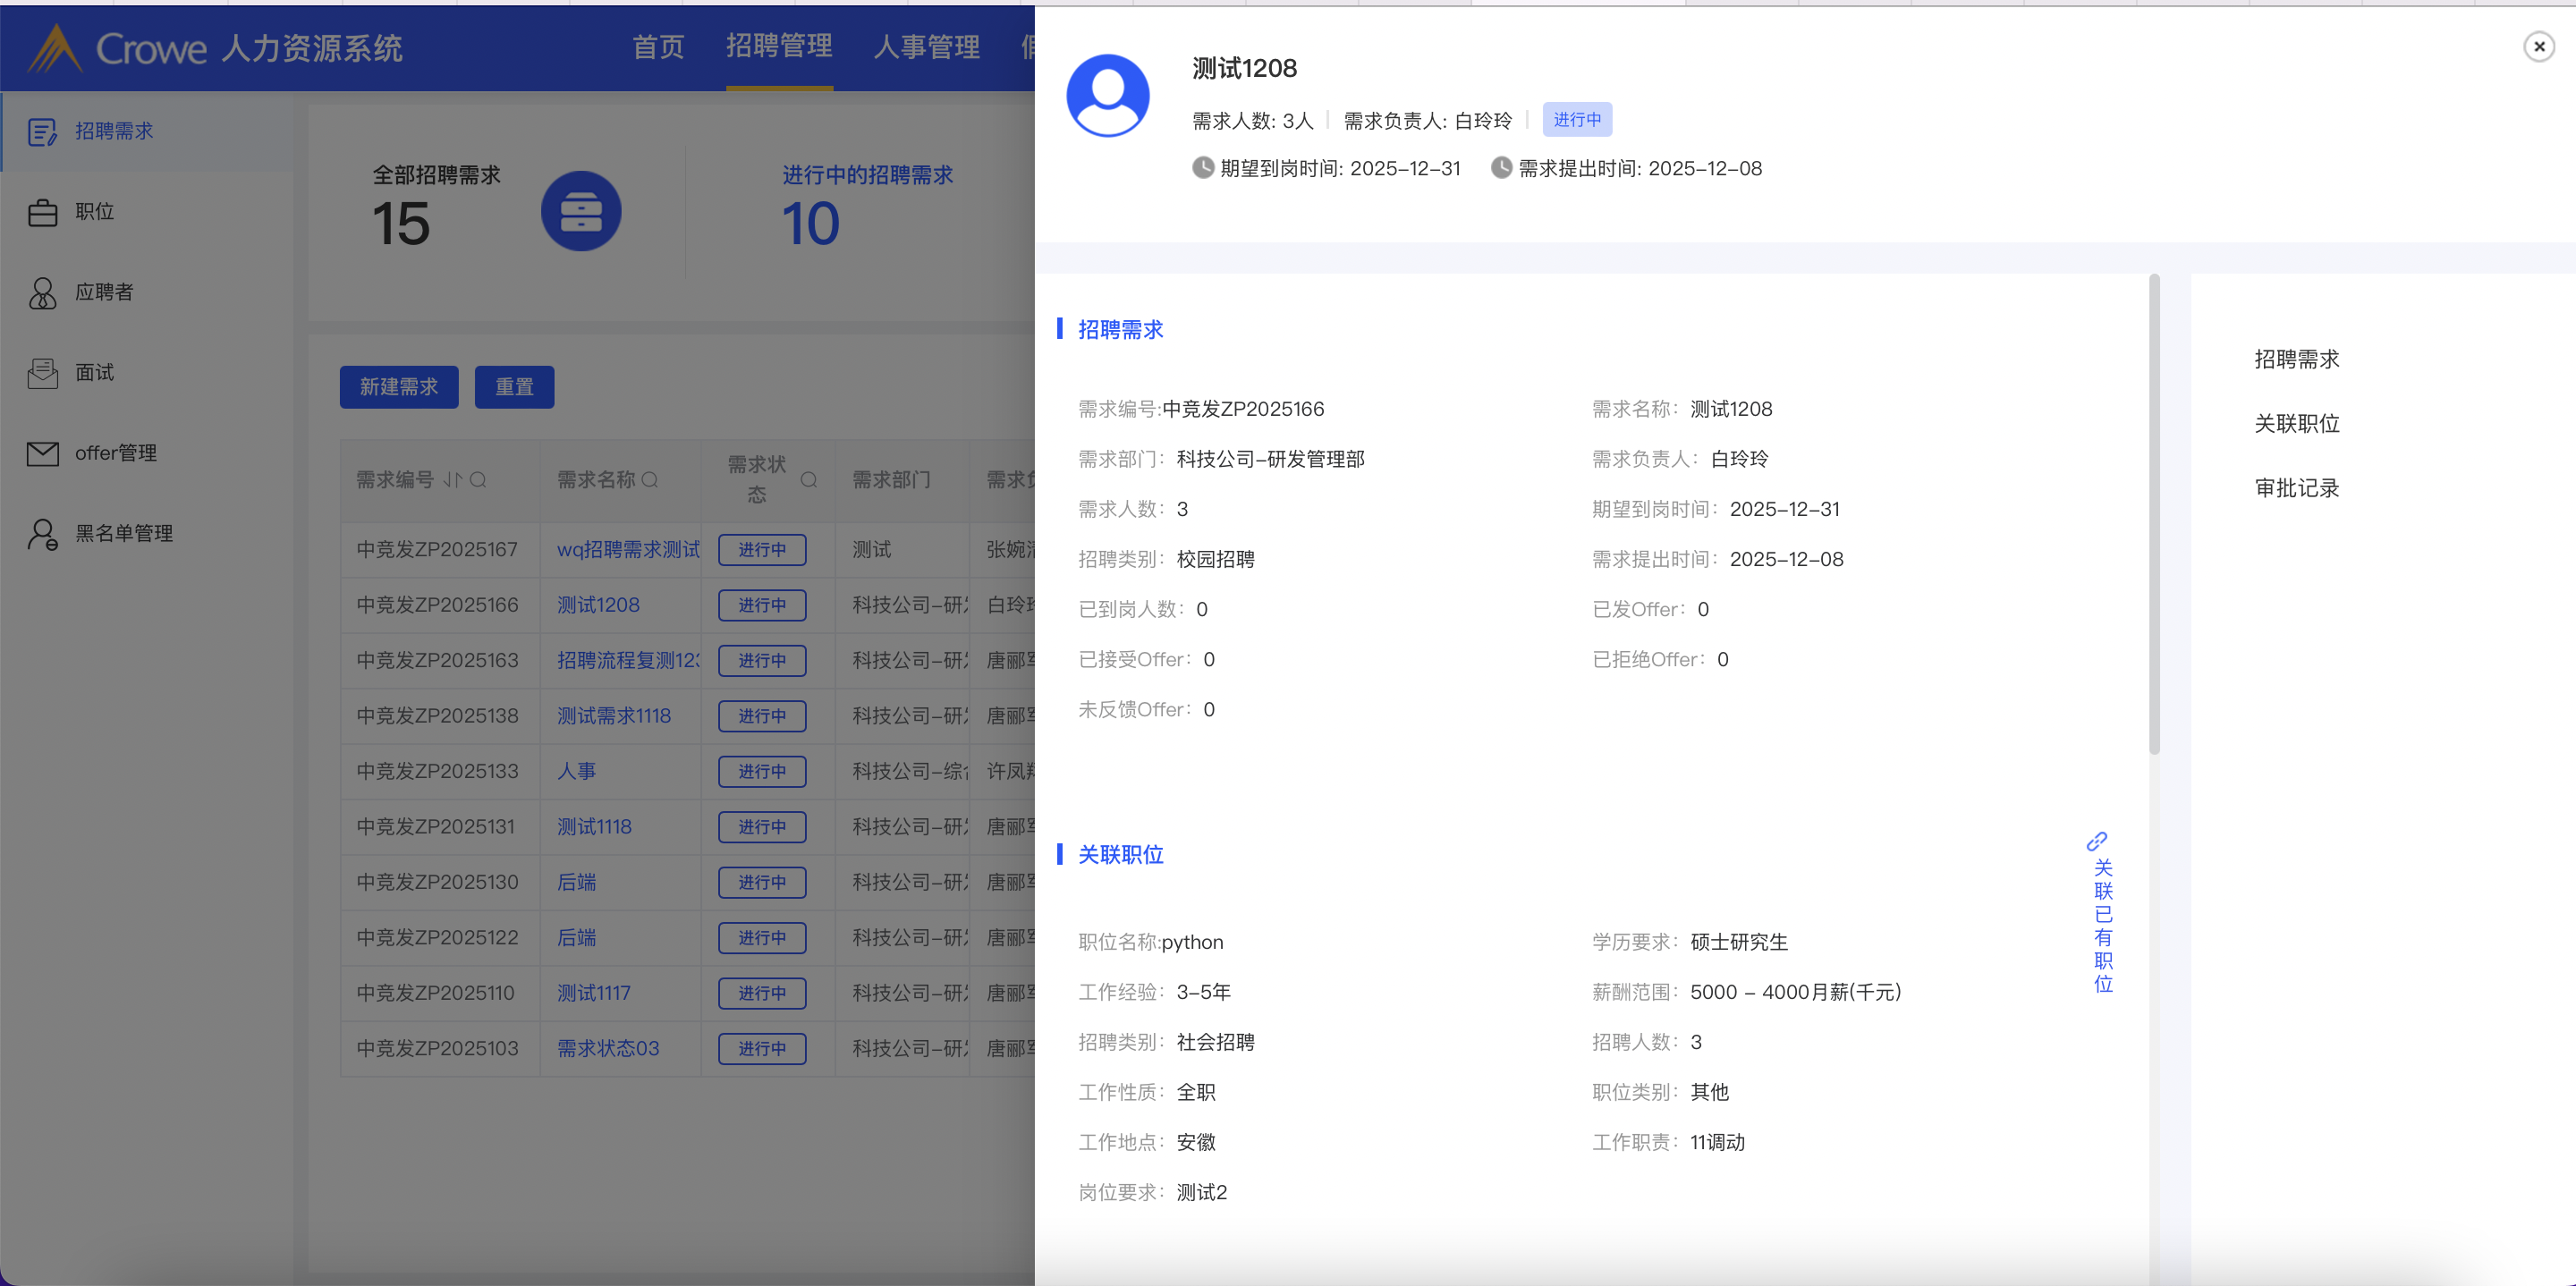Jump to the 审批记录 anchor section
2576x1286 pixels.
coord(2296,488)
